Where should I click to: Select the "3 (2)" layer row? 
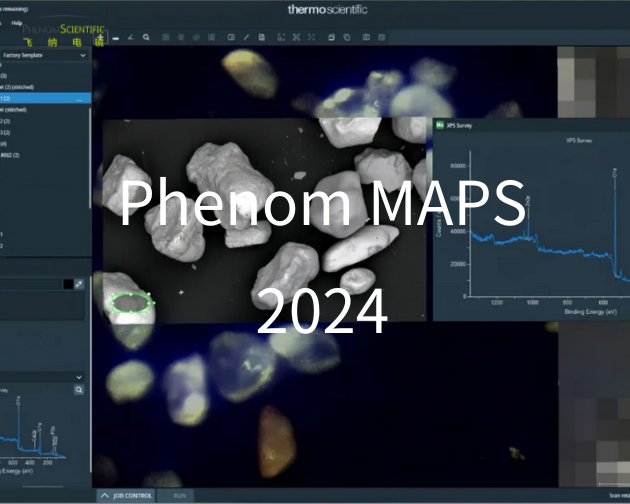[44, 132]
